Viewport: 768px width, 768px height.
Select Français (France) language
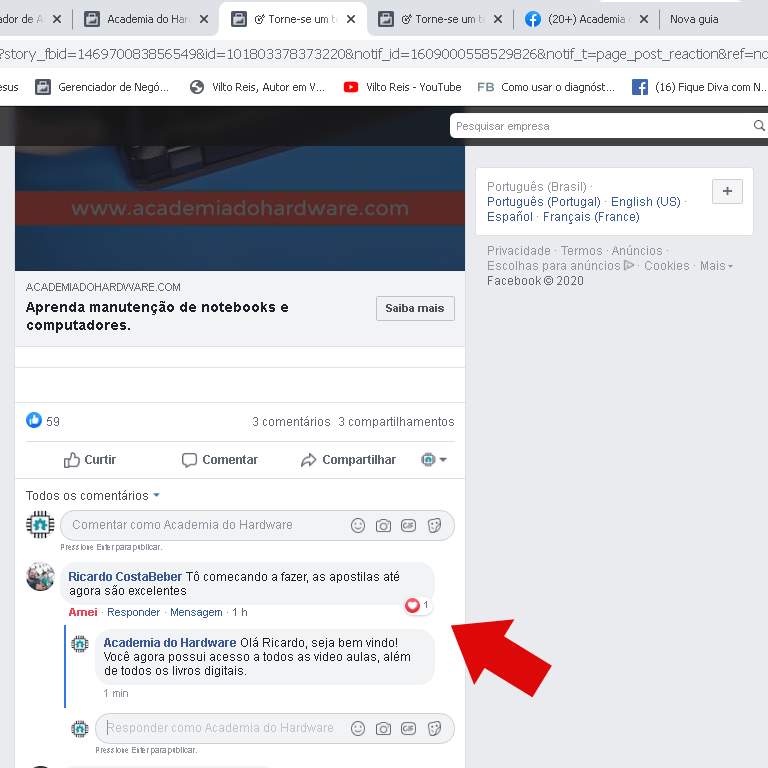pyautogui.click(x=591, y=217)
